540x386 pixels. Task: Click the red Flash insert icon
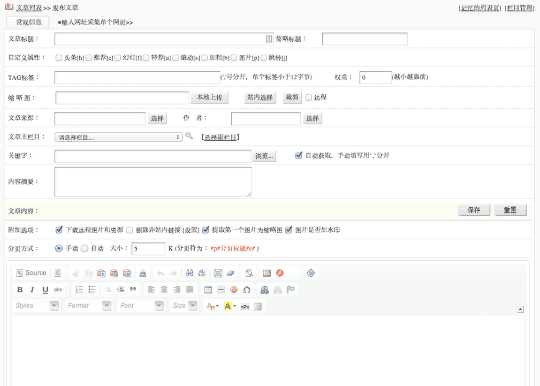coord(280,273)
